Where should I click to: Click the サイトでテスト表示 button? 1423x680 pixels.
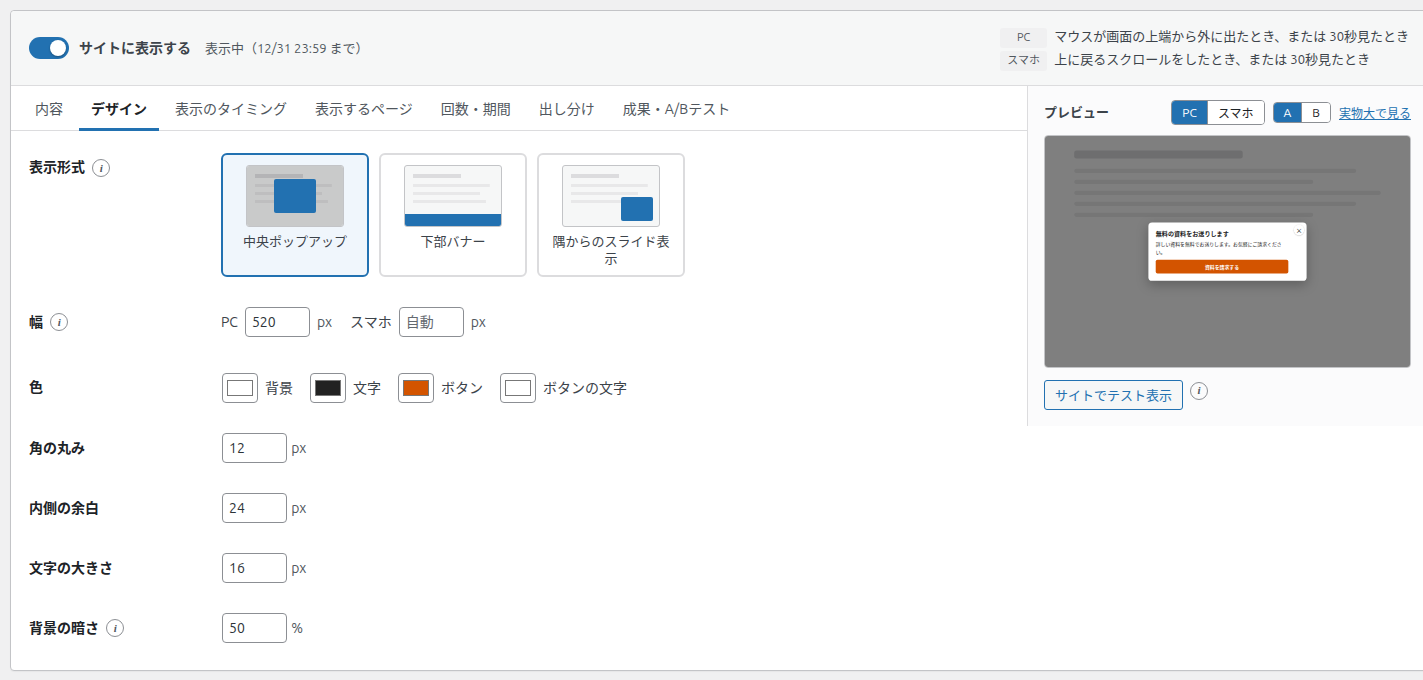(x=1113, y=395)
